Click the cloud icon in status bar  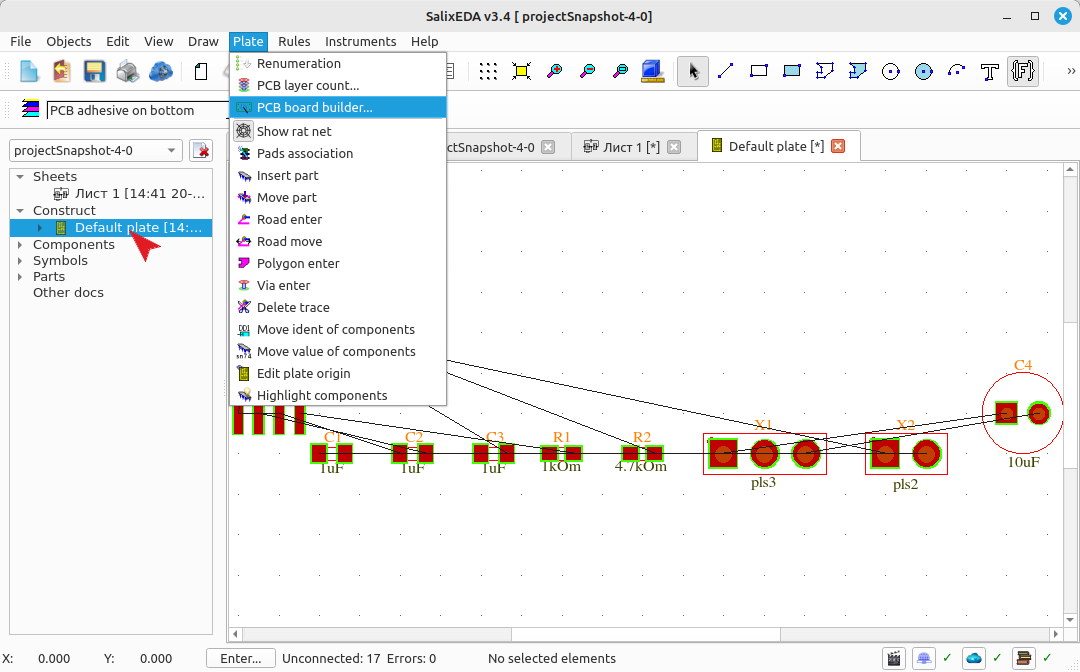[x=974, y=658]
